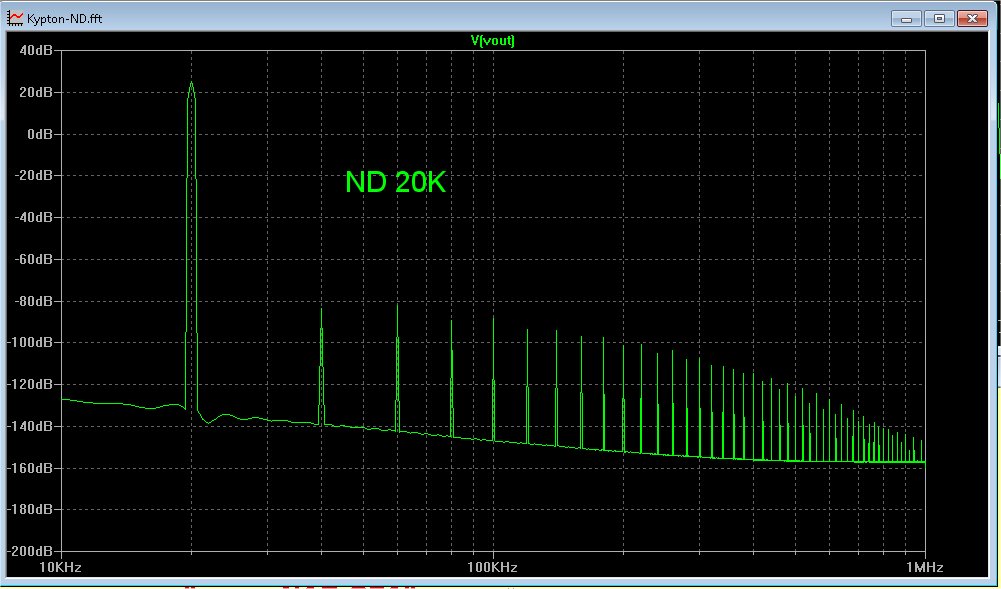
Task: Click the ND 20K plot annotation
Action: (x=395, y=183)
